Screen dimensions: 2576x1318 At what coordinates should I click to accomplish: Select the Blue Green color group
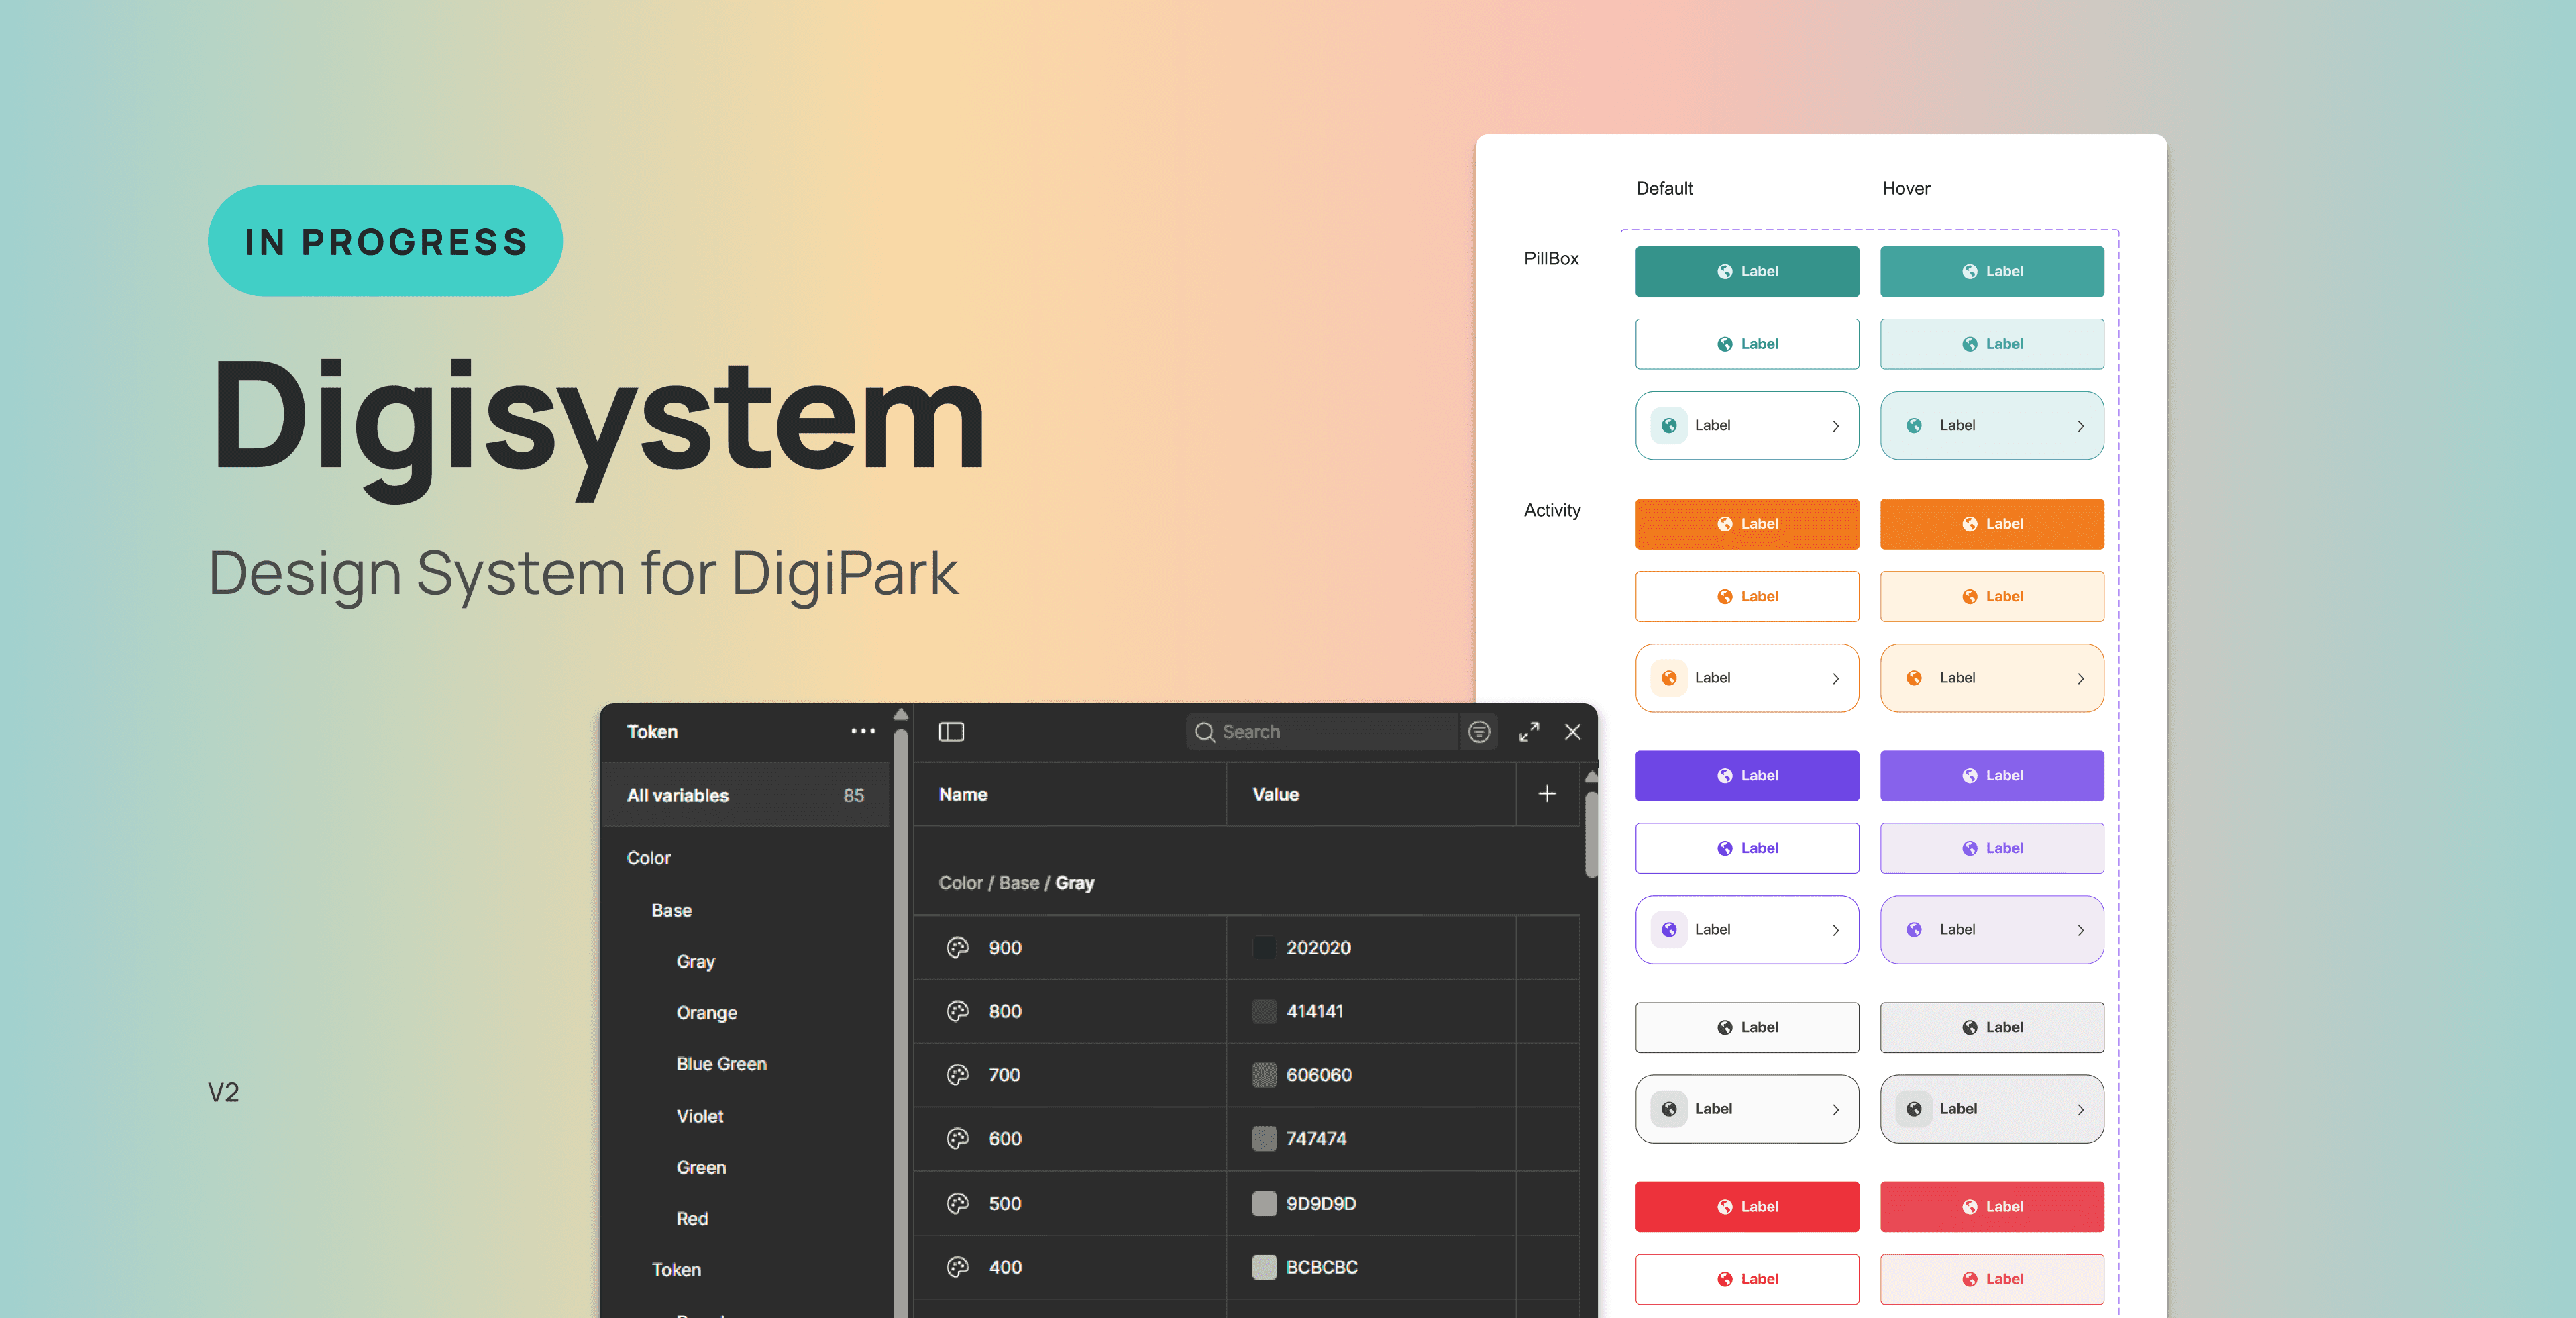pos(721,1064)
